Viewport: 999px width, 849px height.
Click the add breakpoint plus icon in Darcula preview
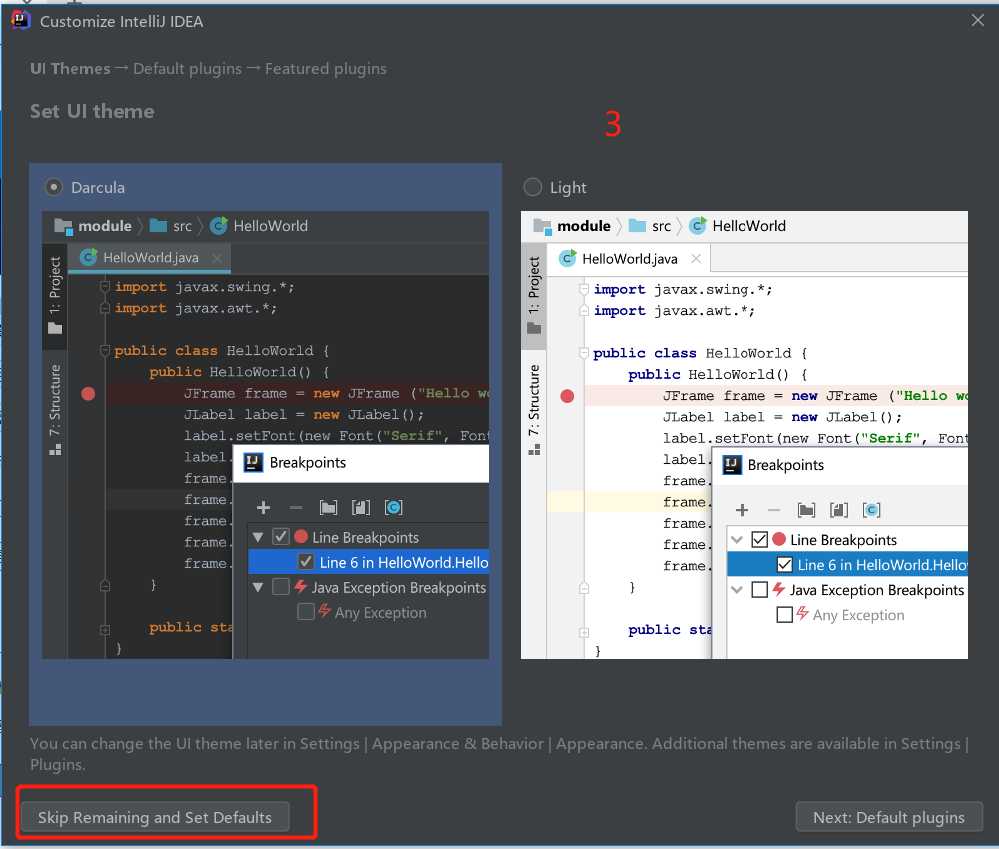point(263,508)
